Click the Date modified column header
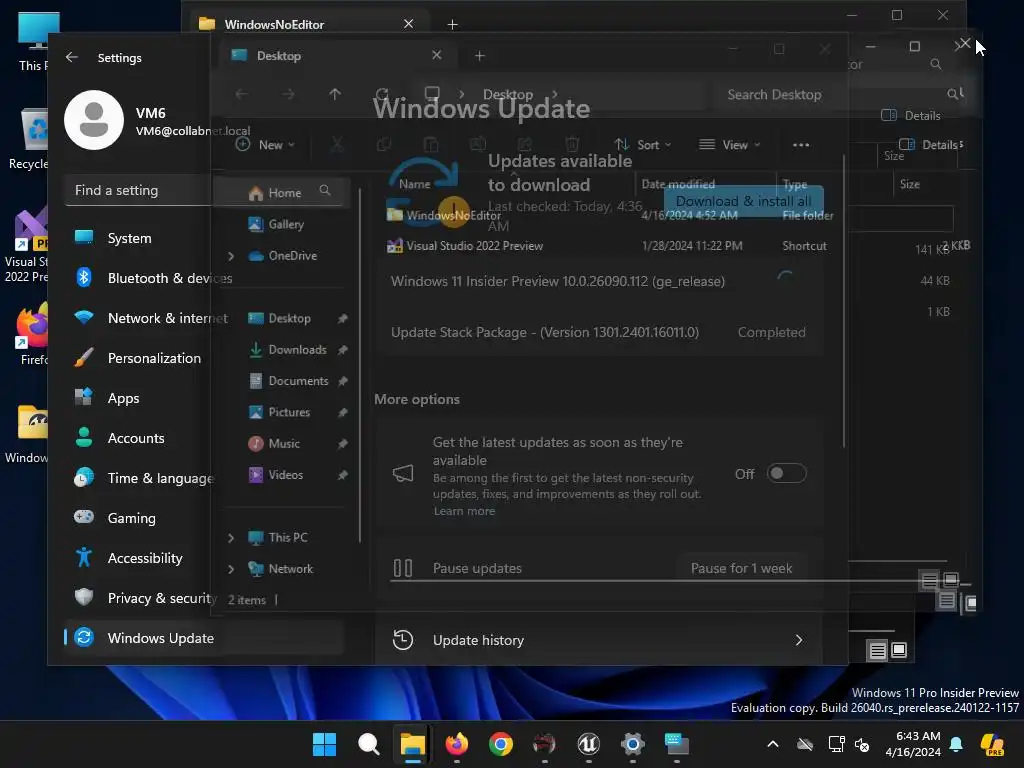This screenshot has width=1024, height=768. coord(678,184)
